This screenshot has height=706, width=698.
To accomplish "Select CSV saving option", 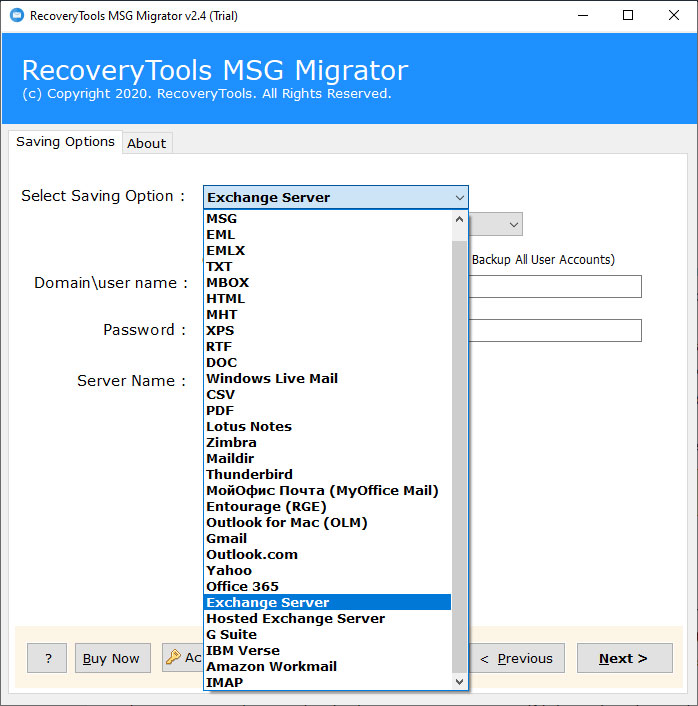I will [327, 394].
